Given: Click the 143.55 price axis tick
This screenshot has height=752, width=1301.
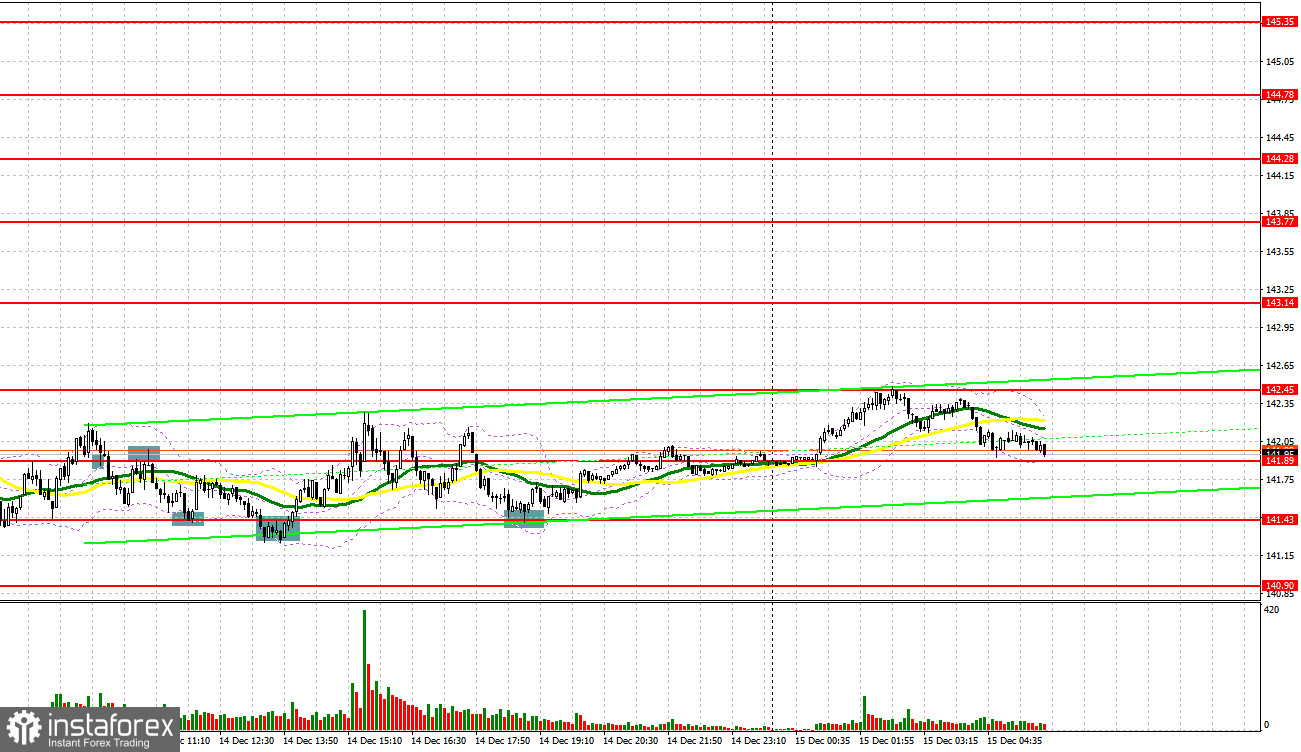Looking at the screenshot, I should 1279,252.
